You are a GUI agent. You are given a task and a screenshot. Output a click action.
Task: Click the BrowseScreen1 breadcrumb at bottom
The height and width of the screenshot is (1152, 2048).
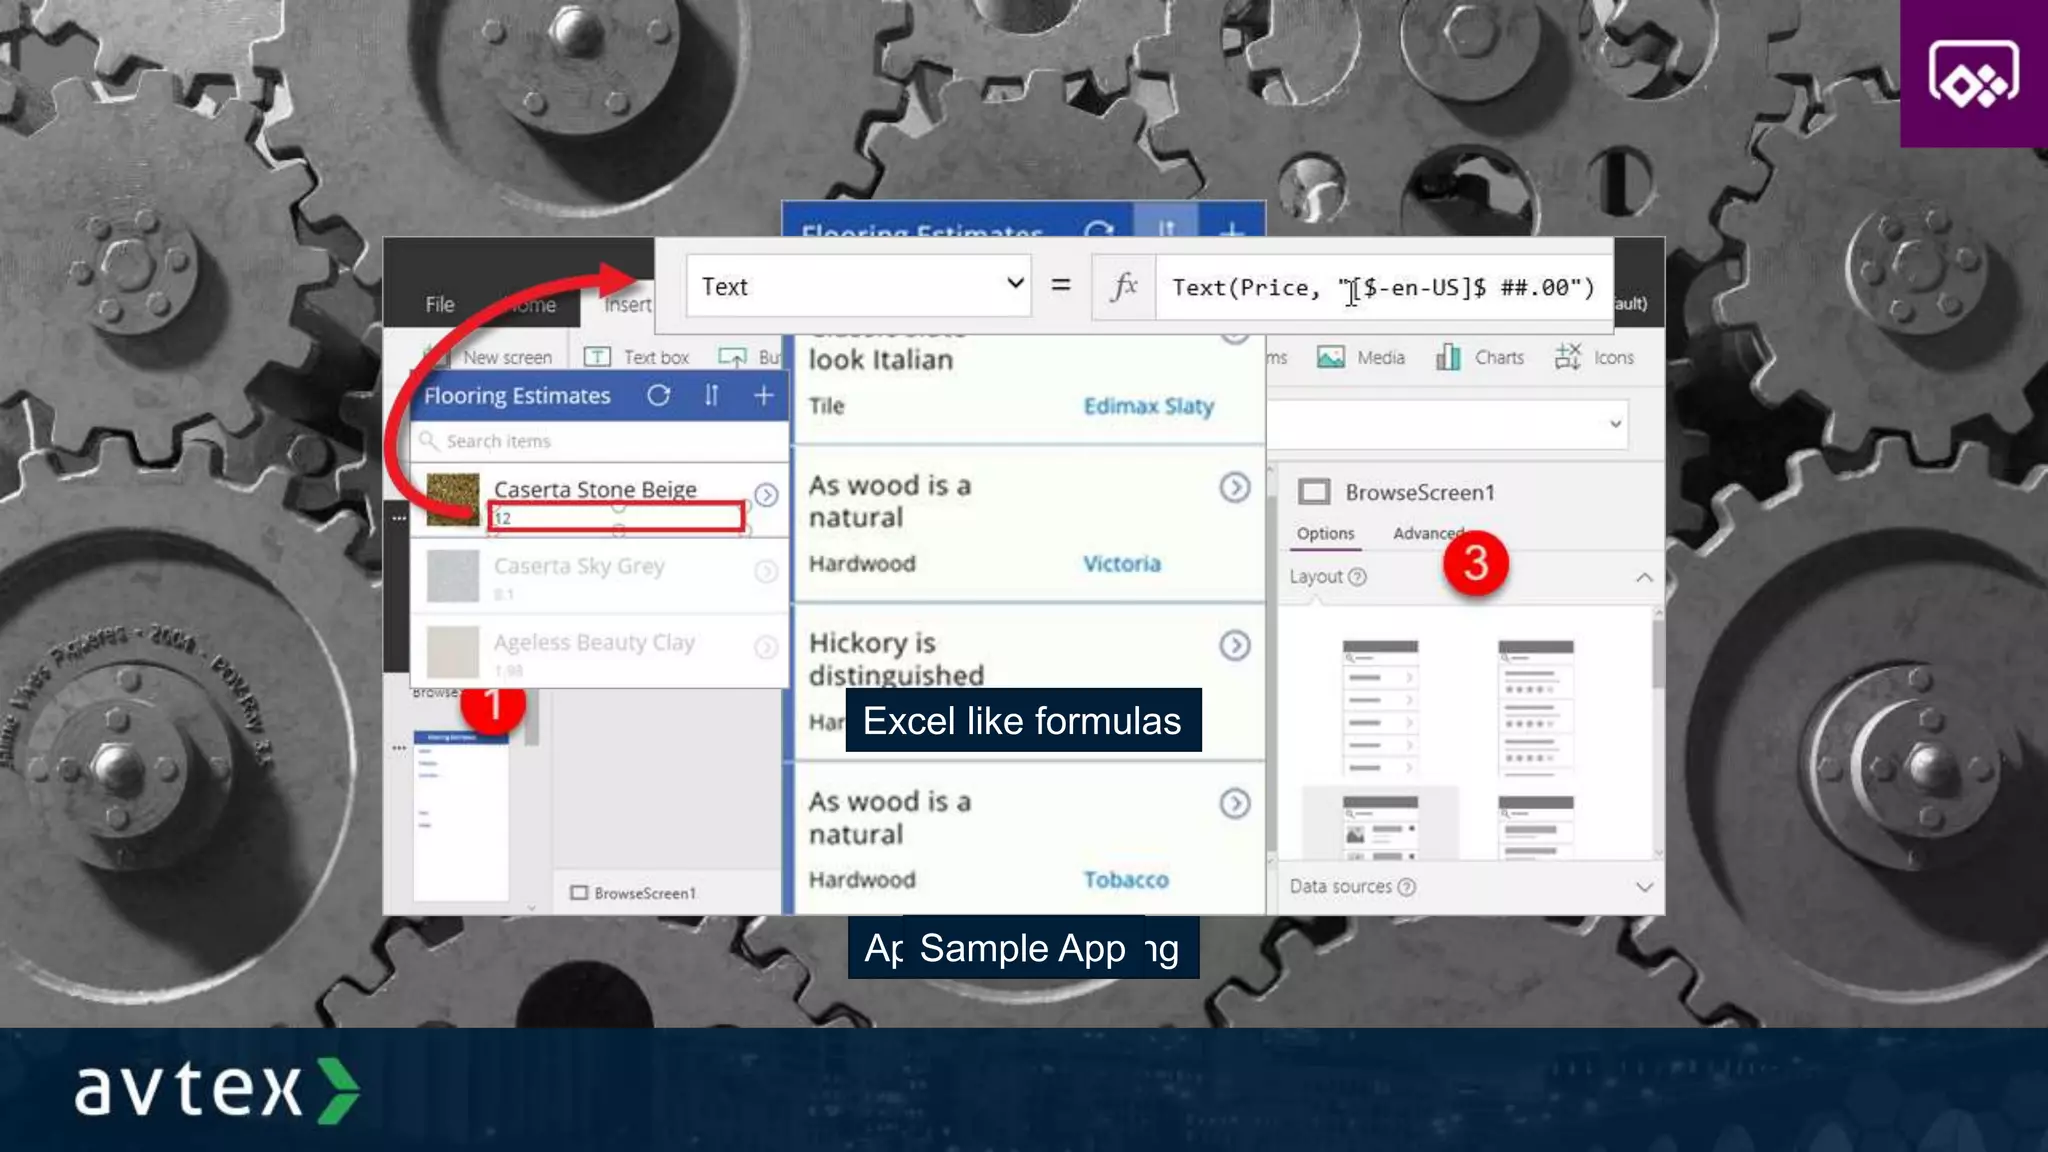[x=634, y=893]
